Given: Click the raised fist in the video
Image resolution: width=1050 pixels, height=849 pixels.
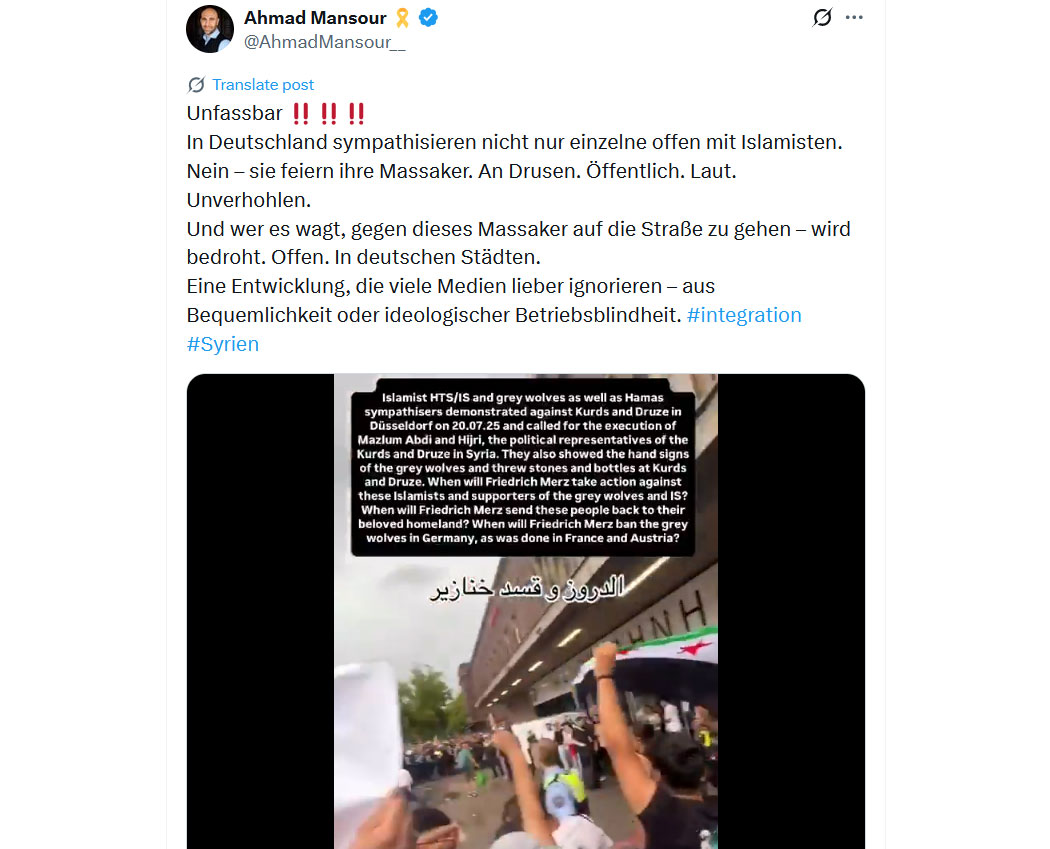Looking at the screenshot, I should [x=606, y=659].
